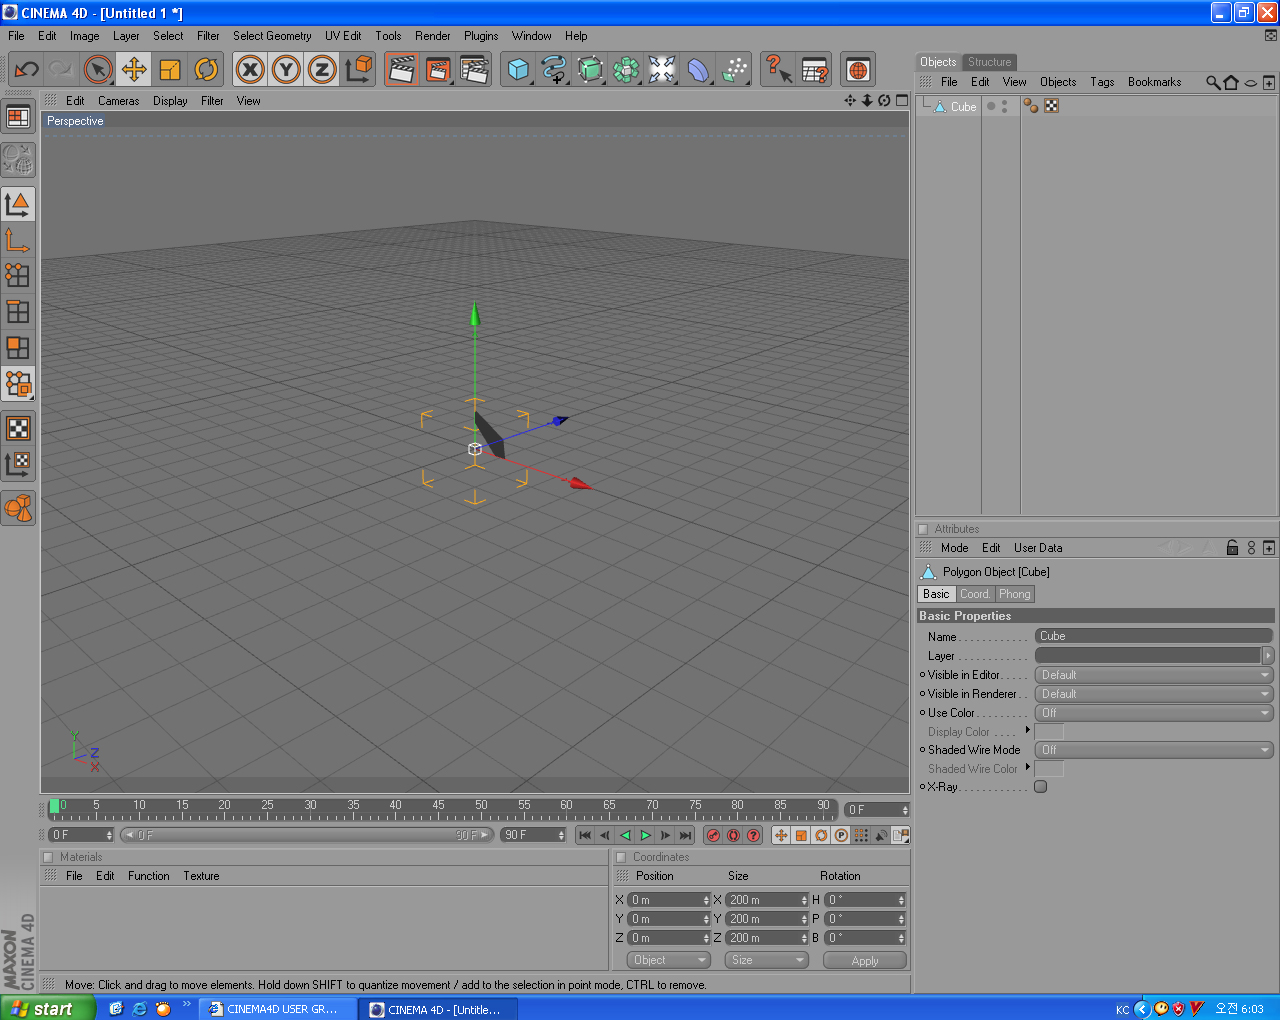Open the Use Color dropdown
The height and width of the screenshot is (1020, 1280).
(1154, 713)
